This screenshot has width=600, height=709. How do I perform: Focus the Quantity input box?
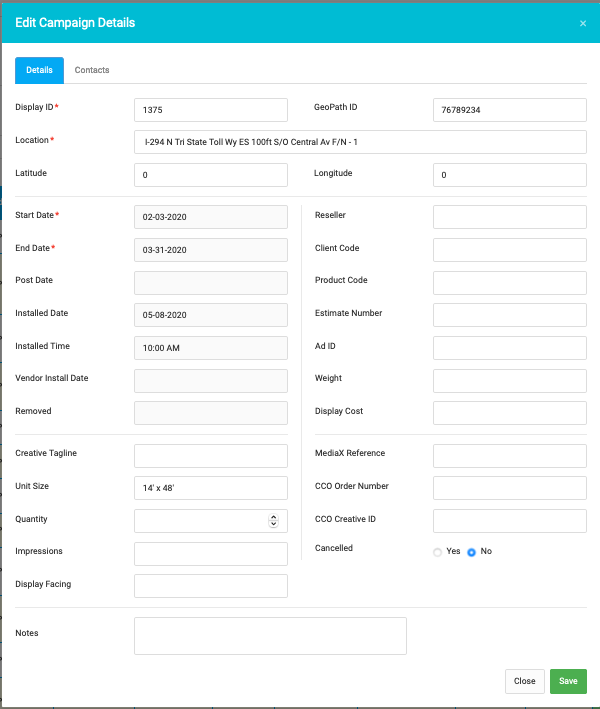point(211,521)
